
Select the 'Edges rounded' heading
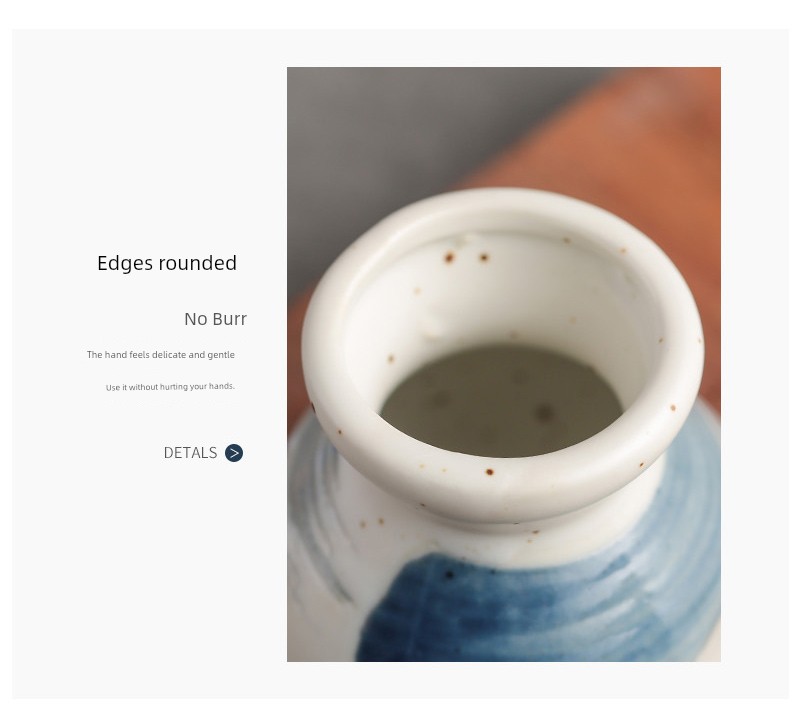coord(167,264)
